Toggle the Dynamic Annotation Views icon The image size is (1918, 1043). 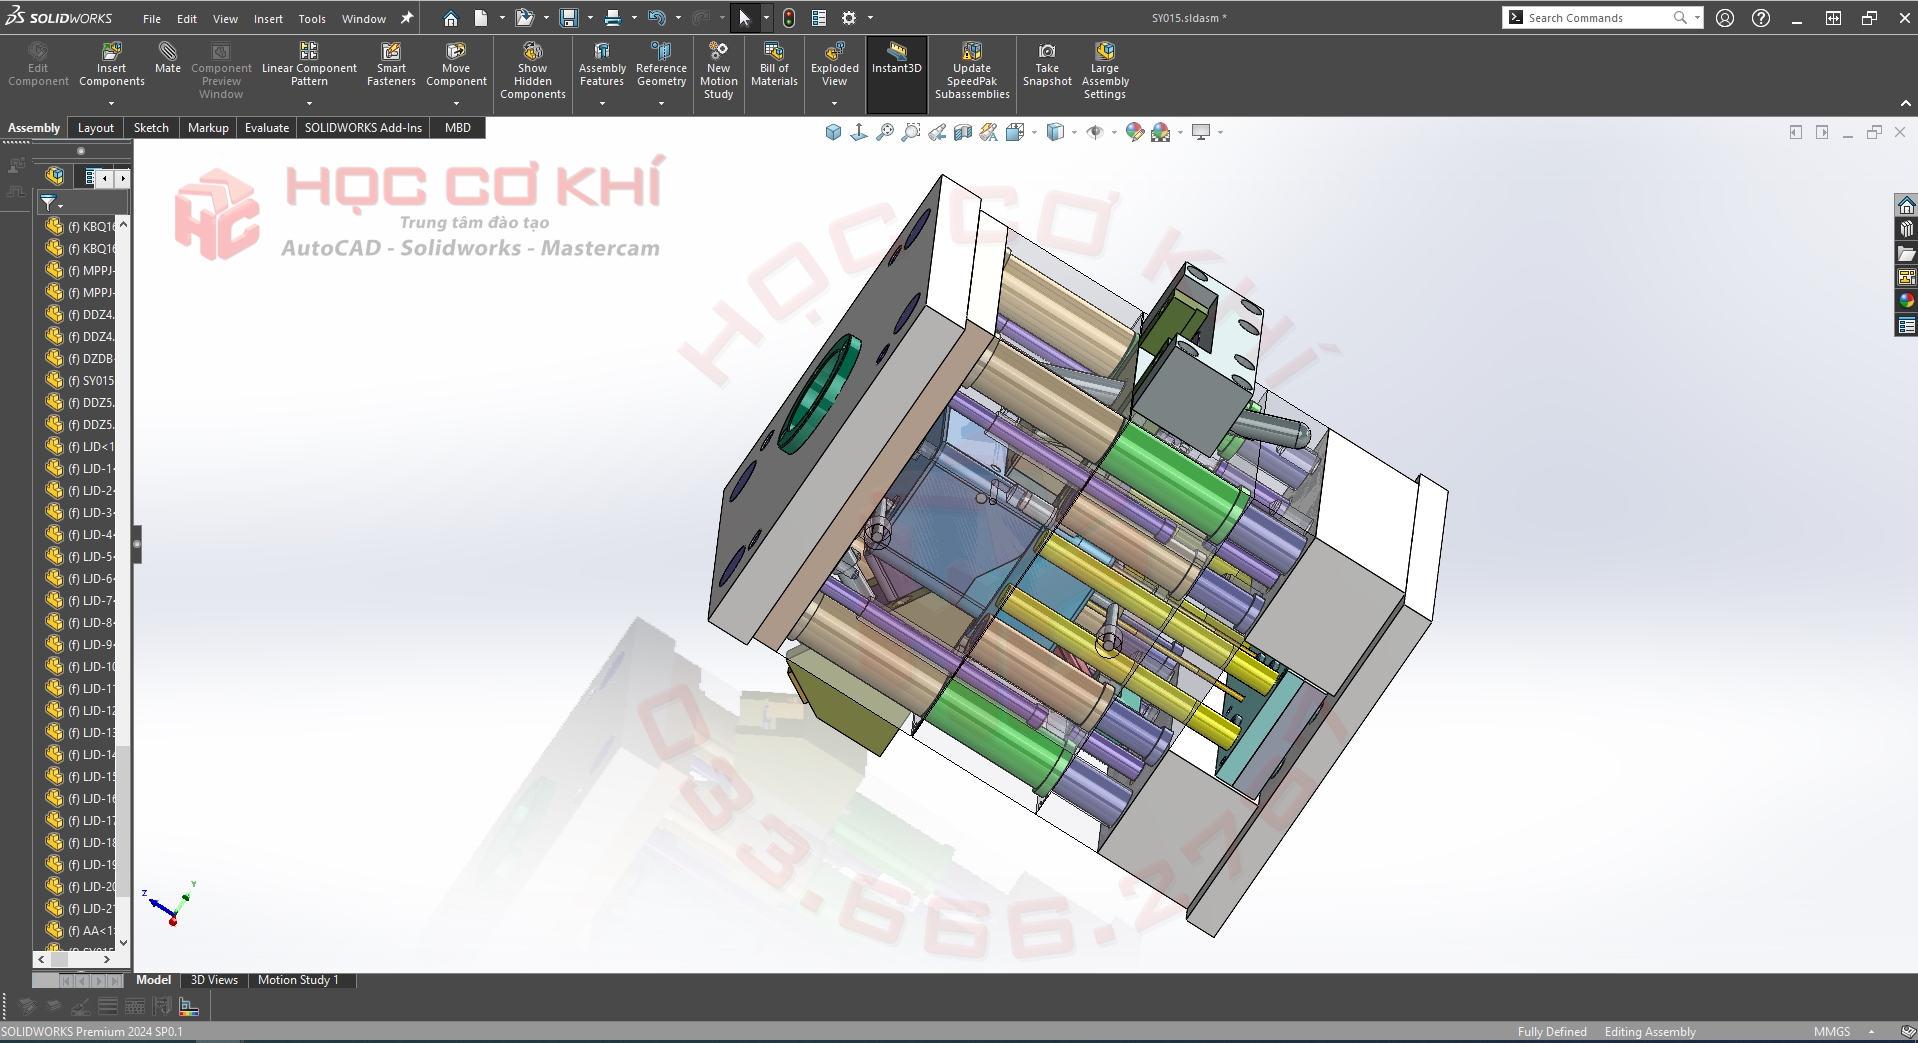(x=989, y=132)
